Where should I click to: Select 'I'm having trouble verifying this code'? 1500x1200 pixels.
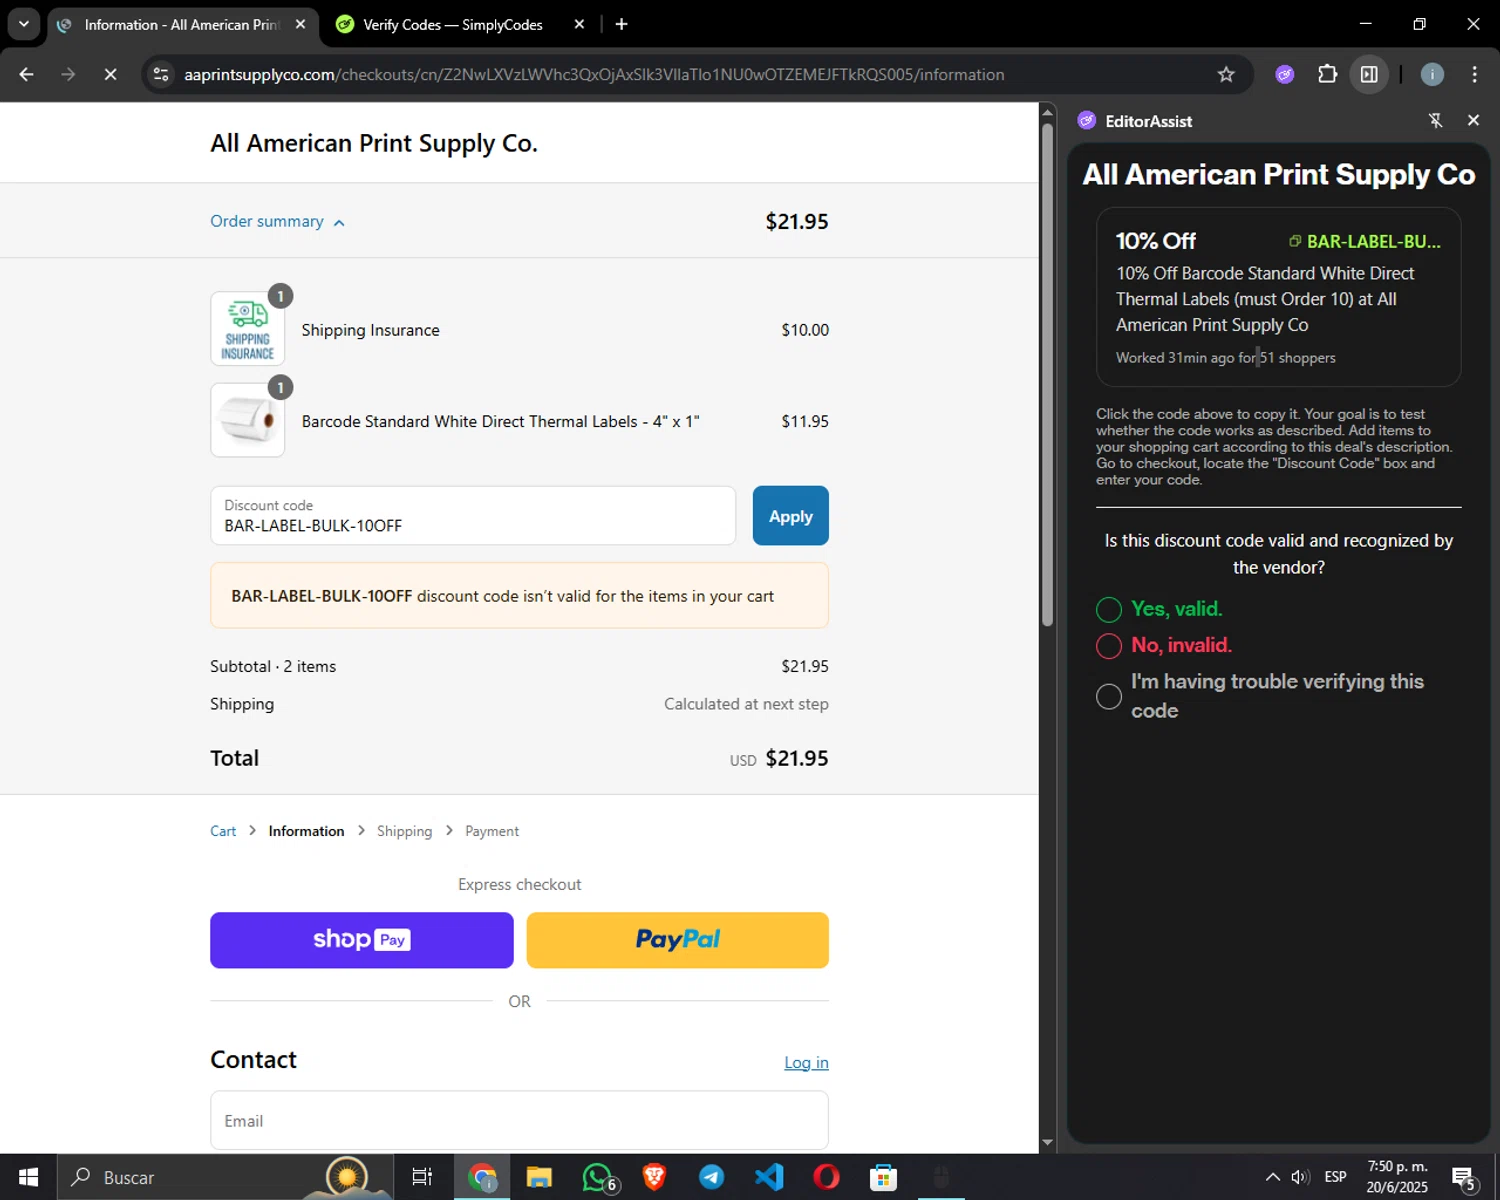coord(1109,696)
